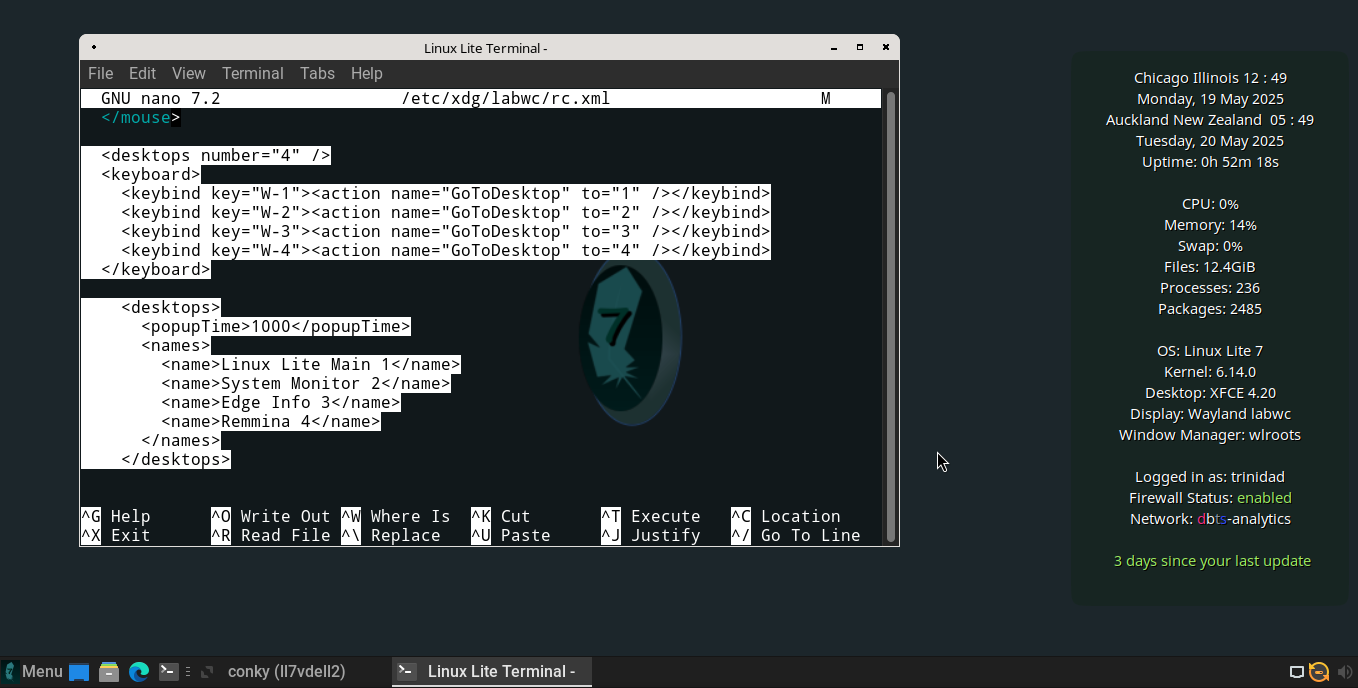Open the File menu in the terminal
This screenshot has height=688, width=1358.
[x=100, y=73]
